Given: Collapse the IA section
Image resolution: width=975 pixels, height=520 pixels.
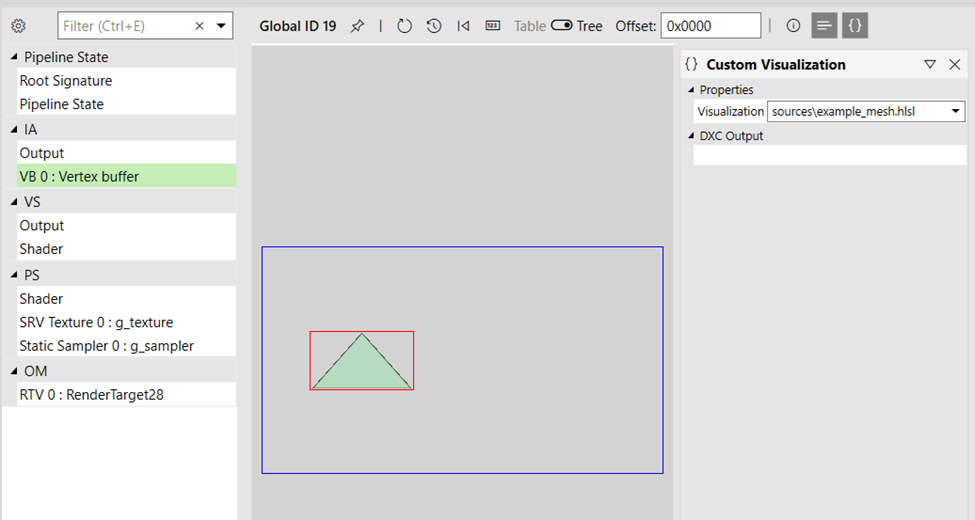Looking at the screenshot, I should point(14,129).
